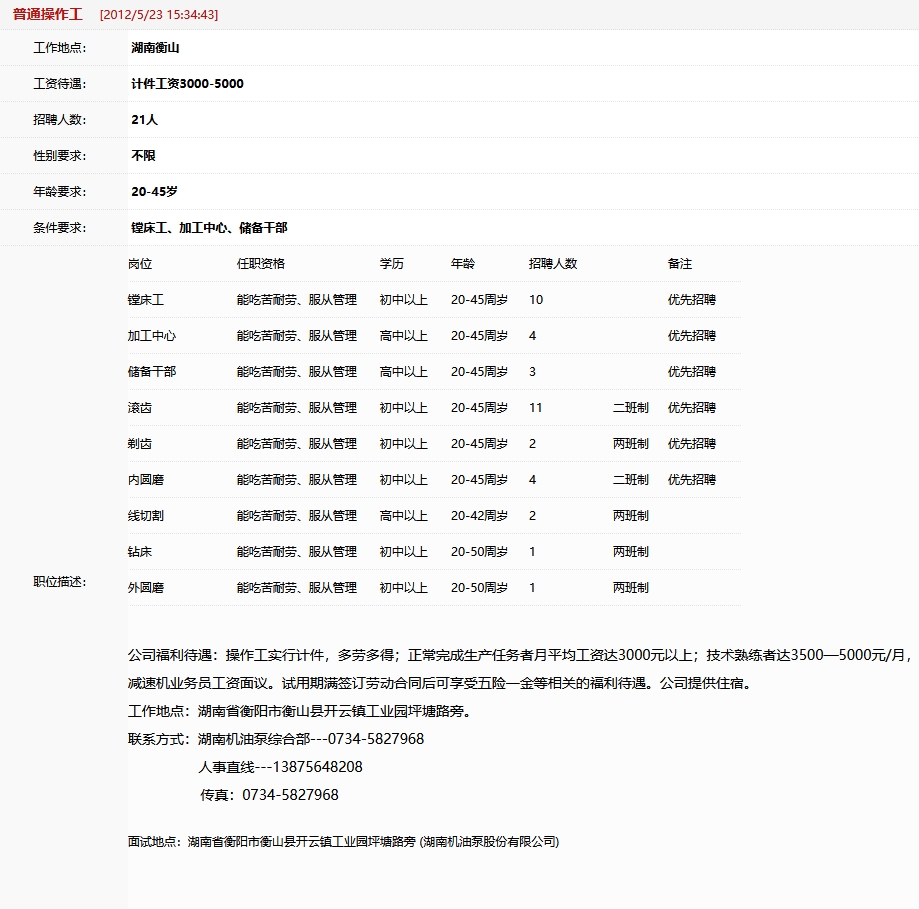
Task: Select the 学历 column header
Action: (x=391, y=264)
